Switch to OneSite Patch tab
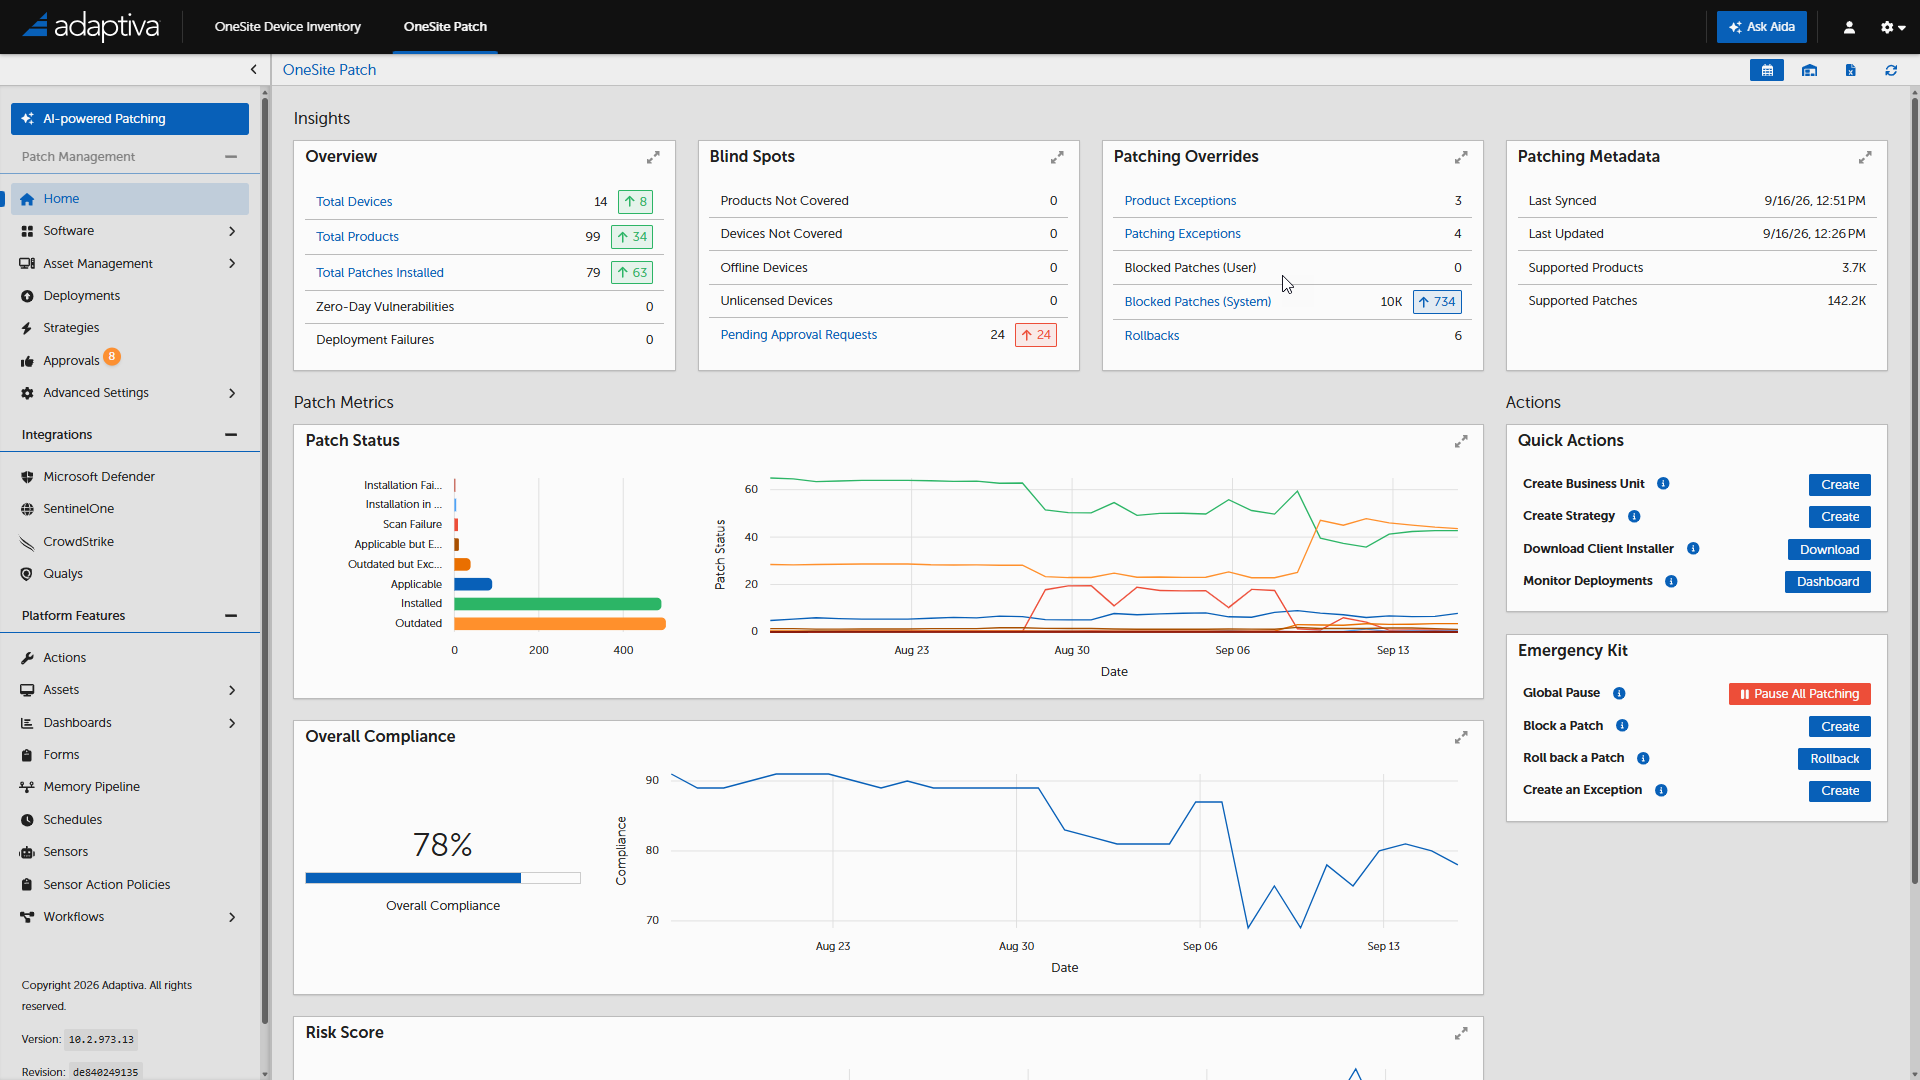This screenshot has height=1080, width=1920. tap(445, 27)
